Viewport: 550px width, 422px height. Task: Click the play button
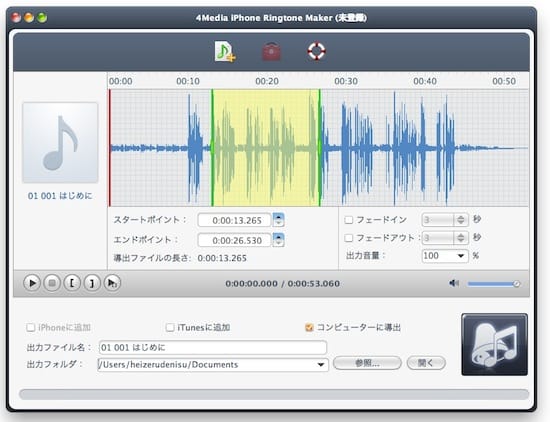click(x=32, y=283)
